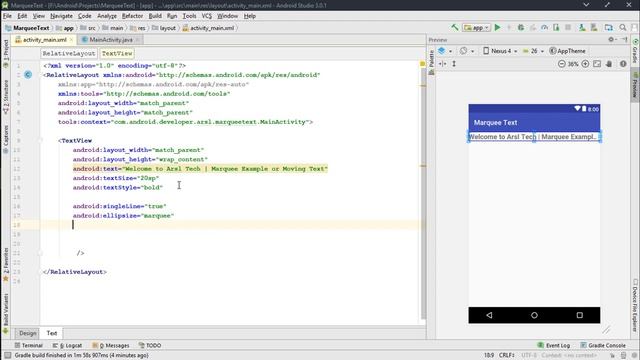The height and width of the screenshot is (360, 640).
Task: Click the Zoom to Fit Screen icon
Action: coord(597,64)
